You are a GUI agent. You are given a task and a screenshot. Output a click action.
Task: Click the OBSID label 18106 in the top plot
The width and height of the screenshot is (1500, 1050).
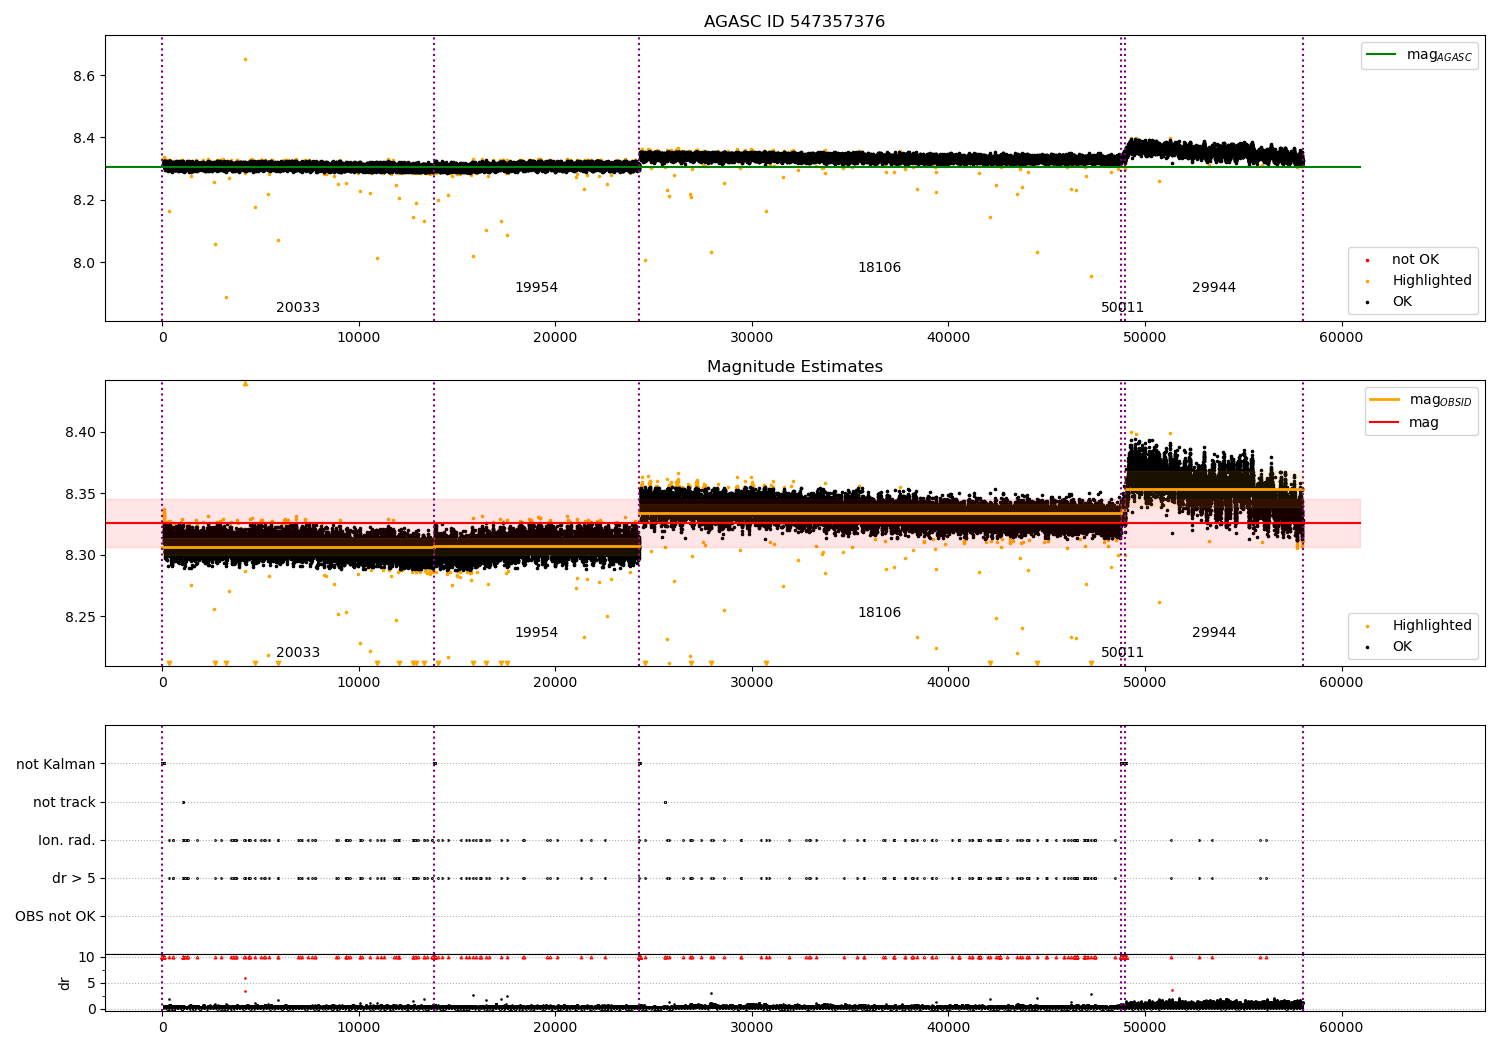coord(879,268)
